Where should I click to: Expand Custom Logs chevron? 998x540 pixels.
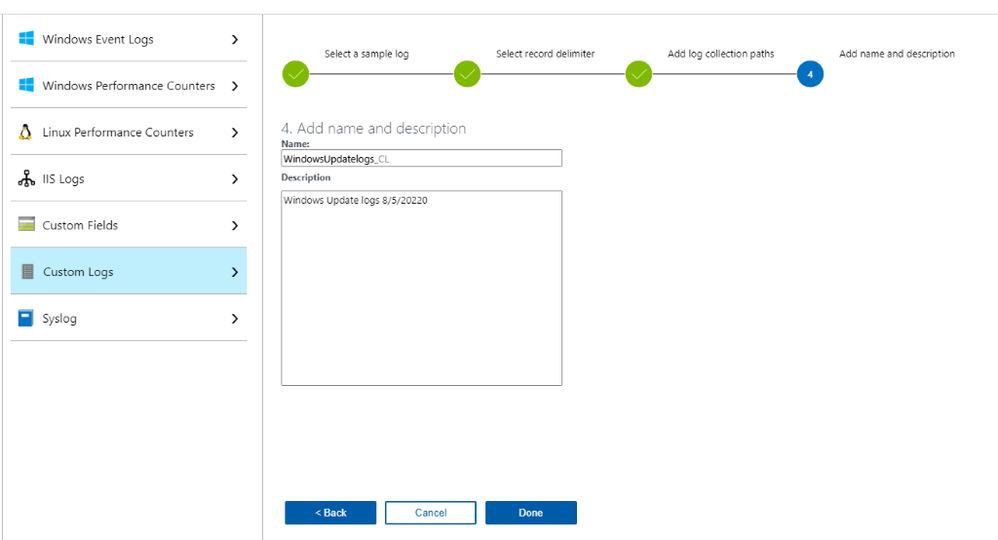click(x=235, y=272)
